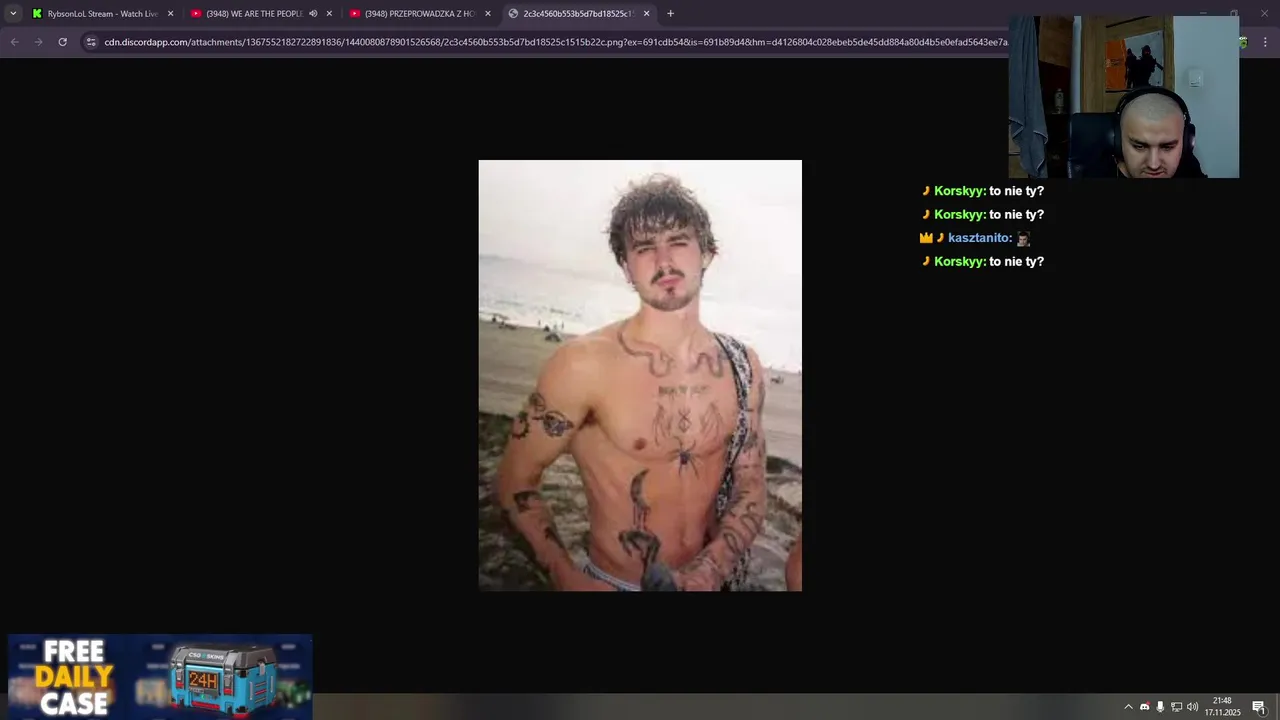
Task: Close the RybsonLoL Stream tab
Action: [x=170, y=13]
